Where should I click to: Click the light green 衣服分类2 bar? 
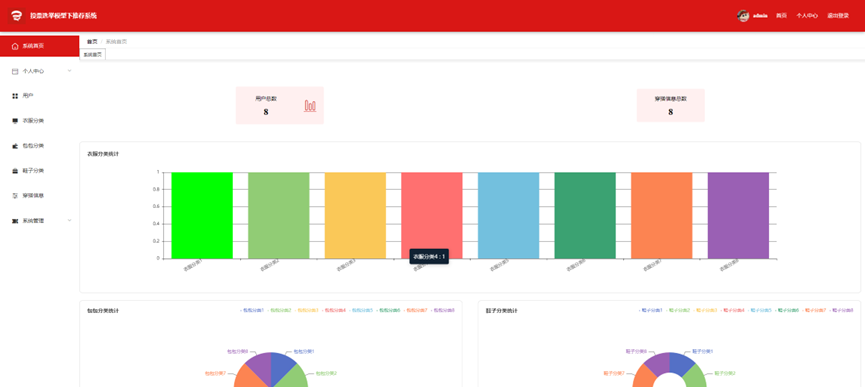(279, 216)
